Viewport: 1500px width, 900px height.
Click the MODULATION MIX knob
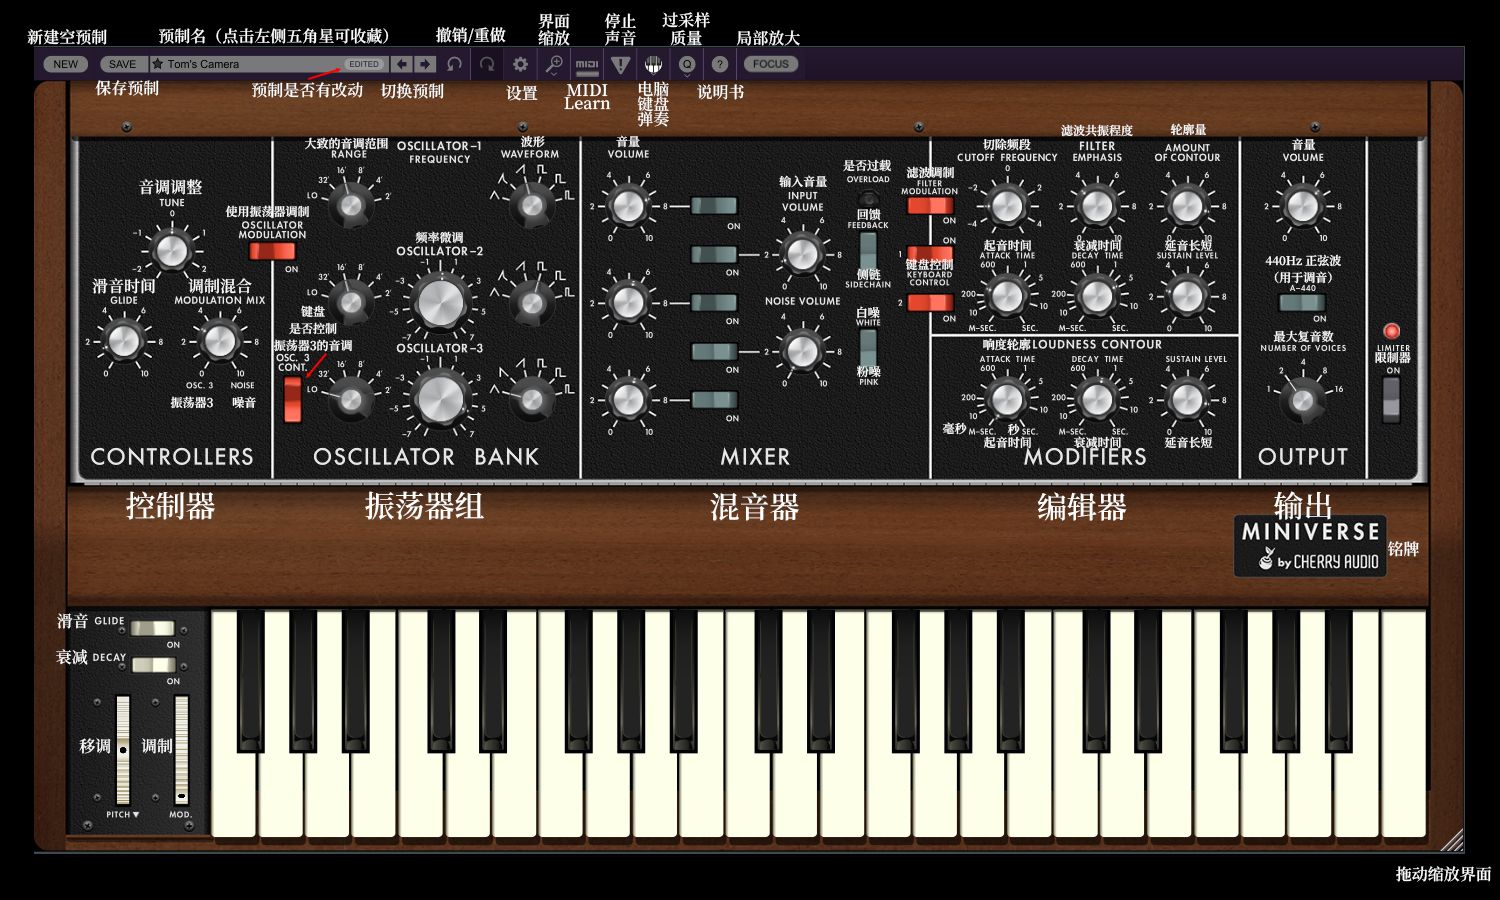pyautogui.click(x=219, y=341)
